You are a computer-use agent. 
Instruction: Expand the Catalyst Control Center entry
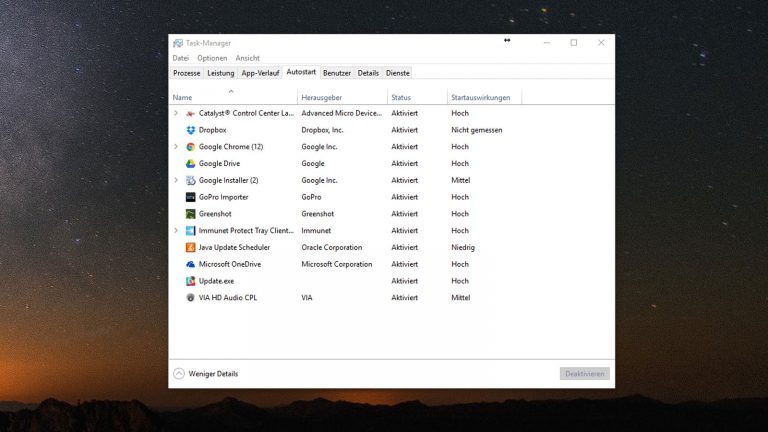pyautogui.click(x=176, y=113)
